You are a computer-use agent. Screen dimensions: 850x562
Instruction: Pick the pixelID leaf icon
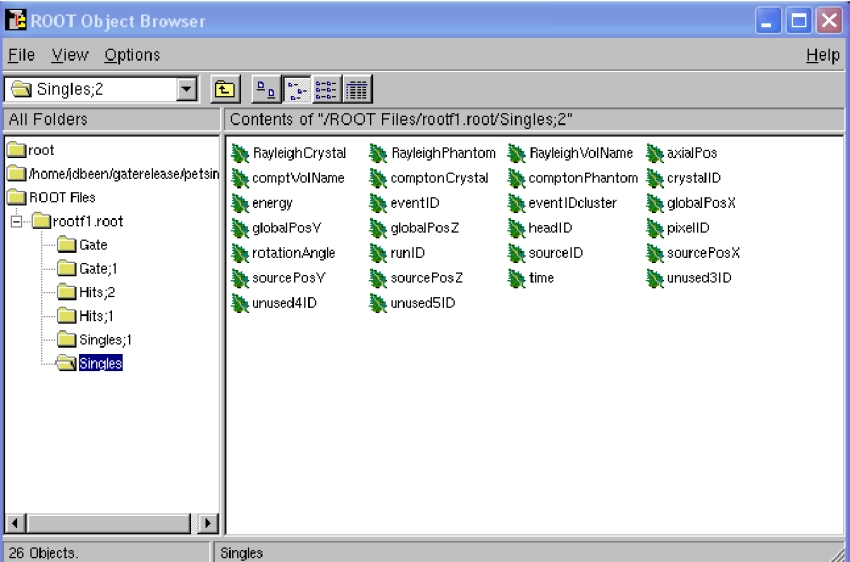655,228
